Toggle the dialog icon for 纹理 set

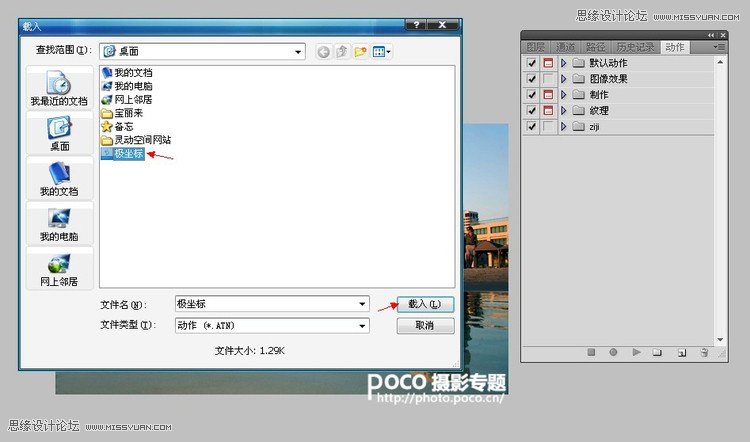coord(548,110)
